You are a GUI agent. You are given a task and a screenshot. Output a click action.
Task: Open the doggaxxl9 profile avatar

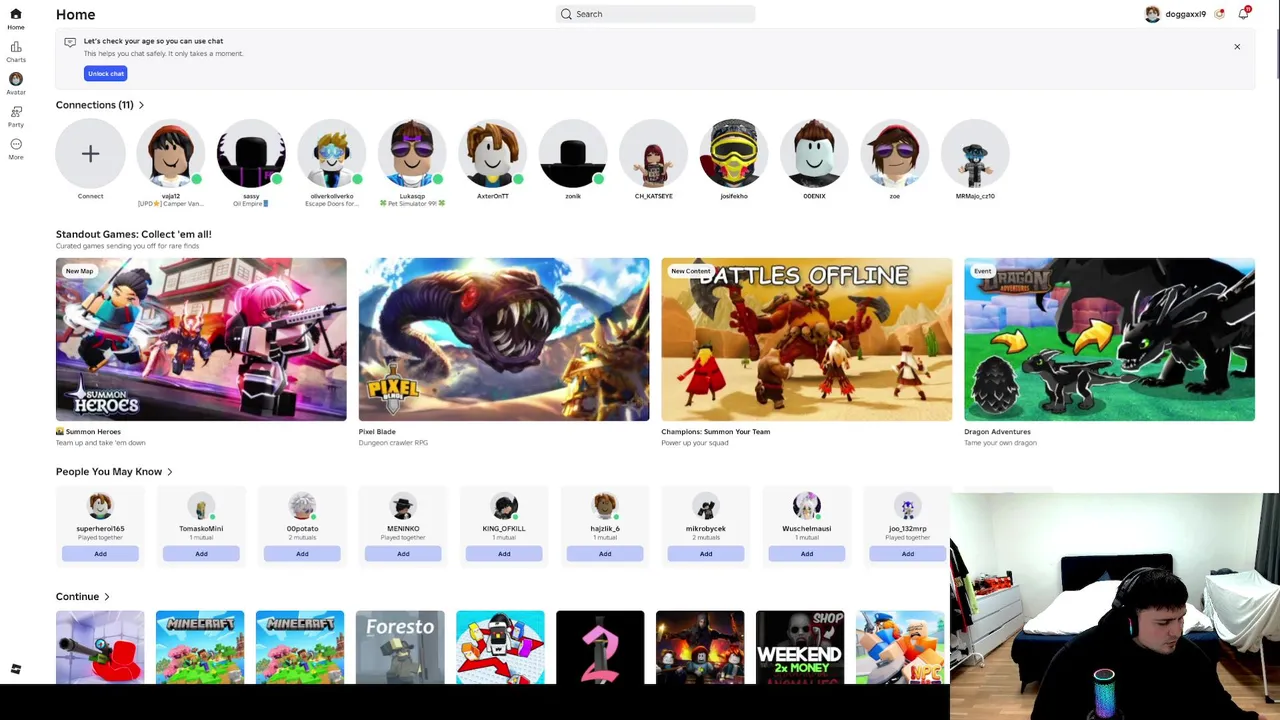[1152, 14]
